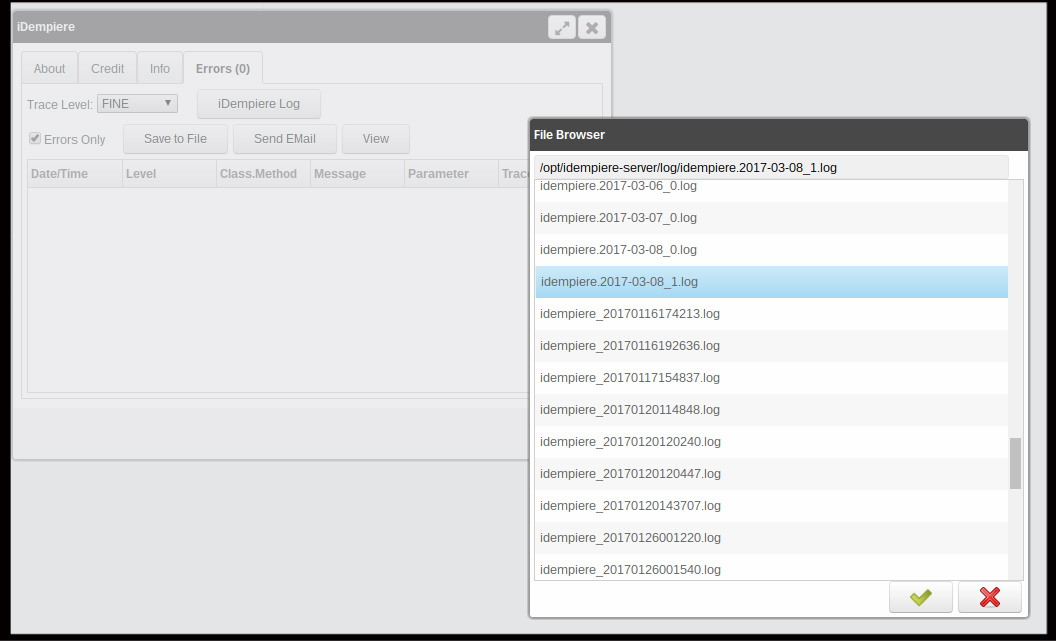The image size is (1056, 641).
Task: Select idempiere.2017-03-08_1.log
Action: point(772,281)
